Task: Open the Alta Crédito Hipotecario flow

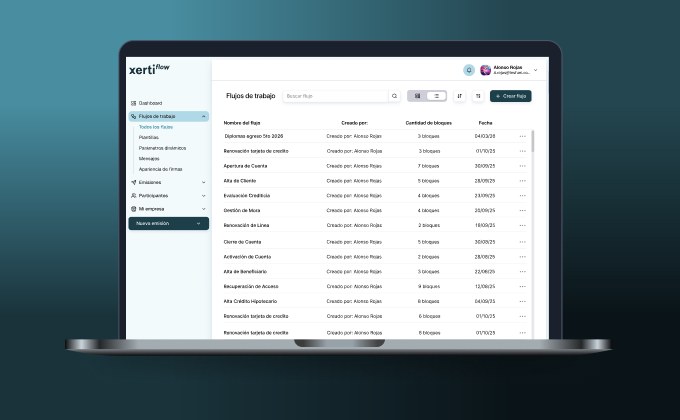Action: coord(250,302)
